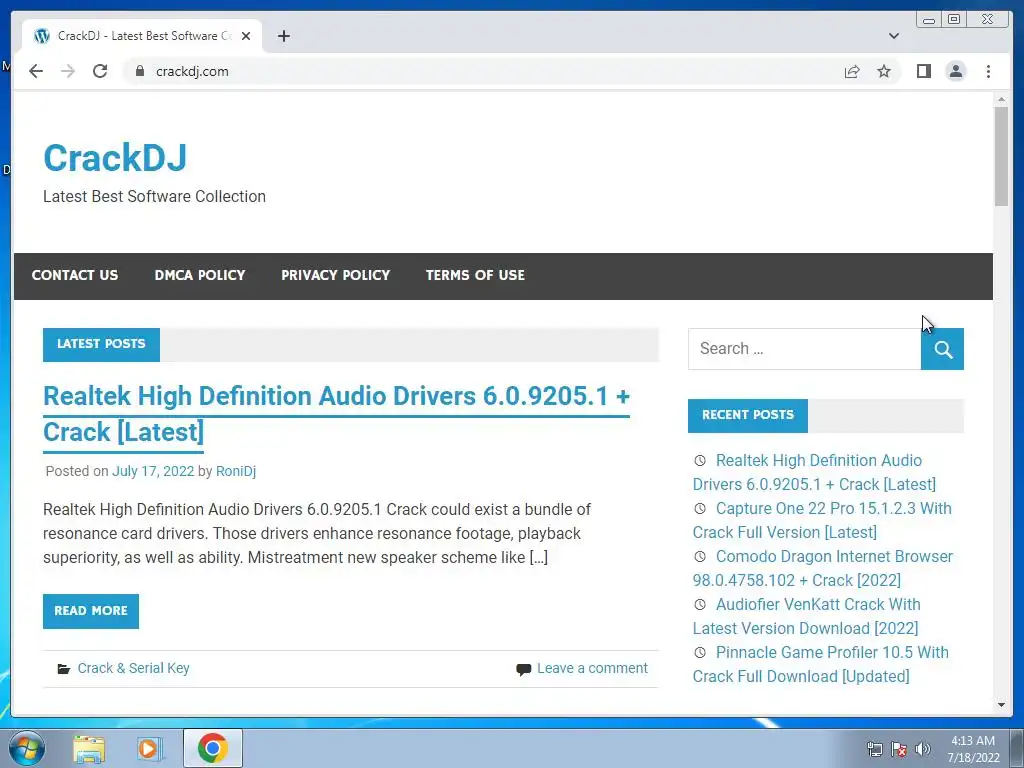Open recent post Capture One 22 Pro

coord(822,520)
